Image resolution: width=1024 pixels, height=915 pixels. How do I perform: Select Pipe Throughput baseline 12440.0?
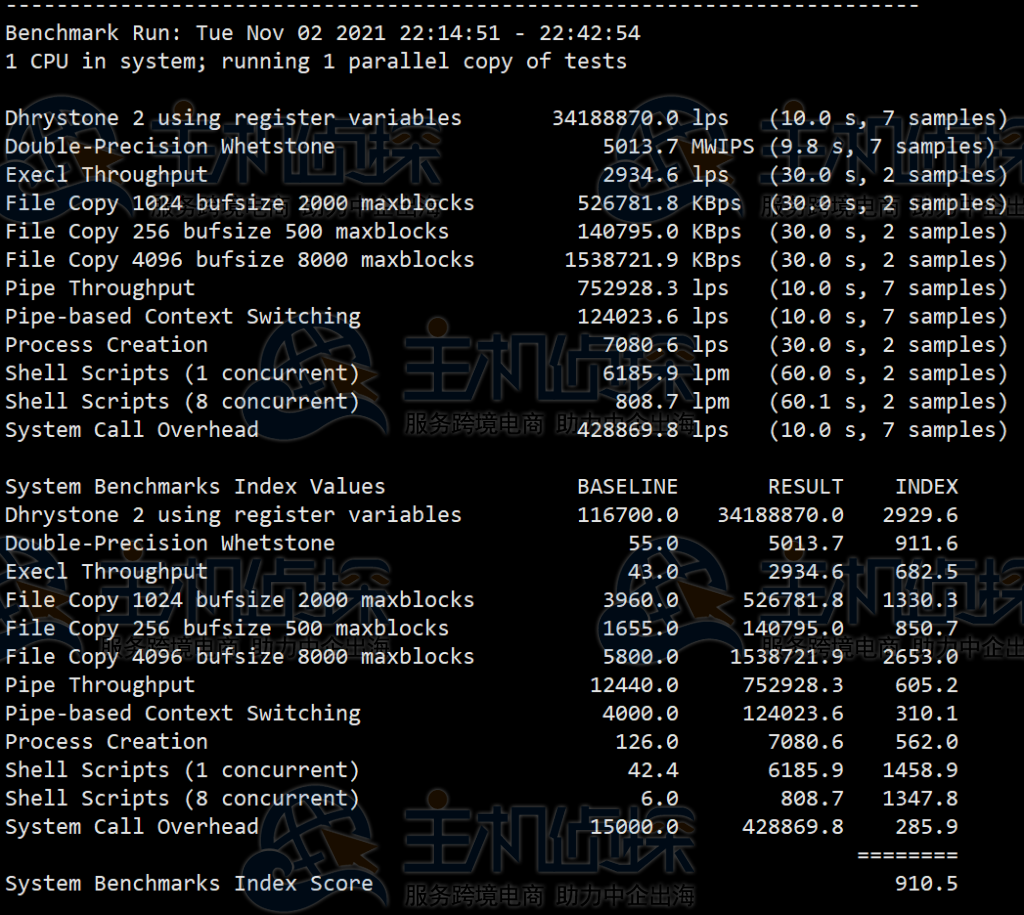coord(634,685)
